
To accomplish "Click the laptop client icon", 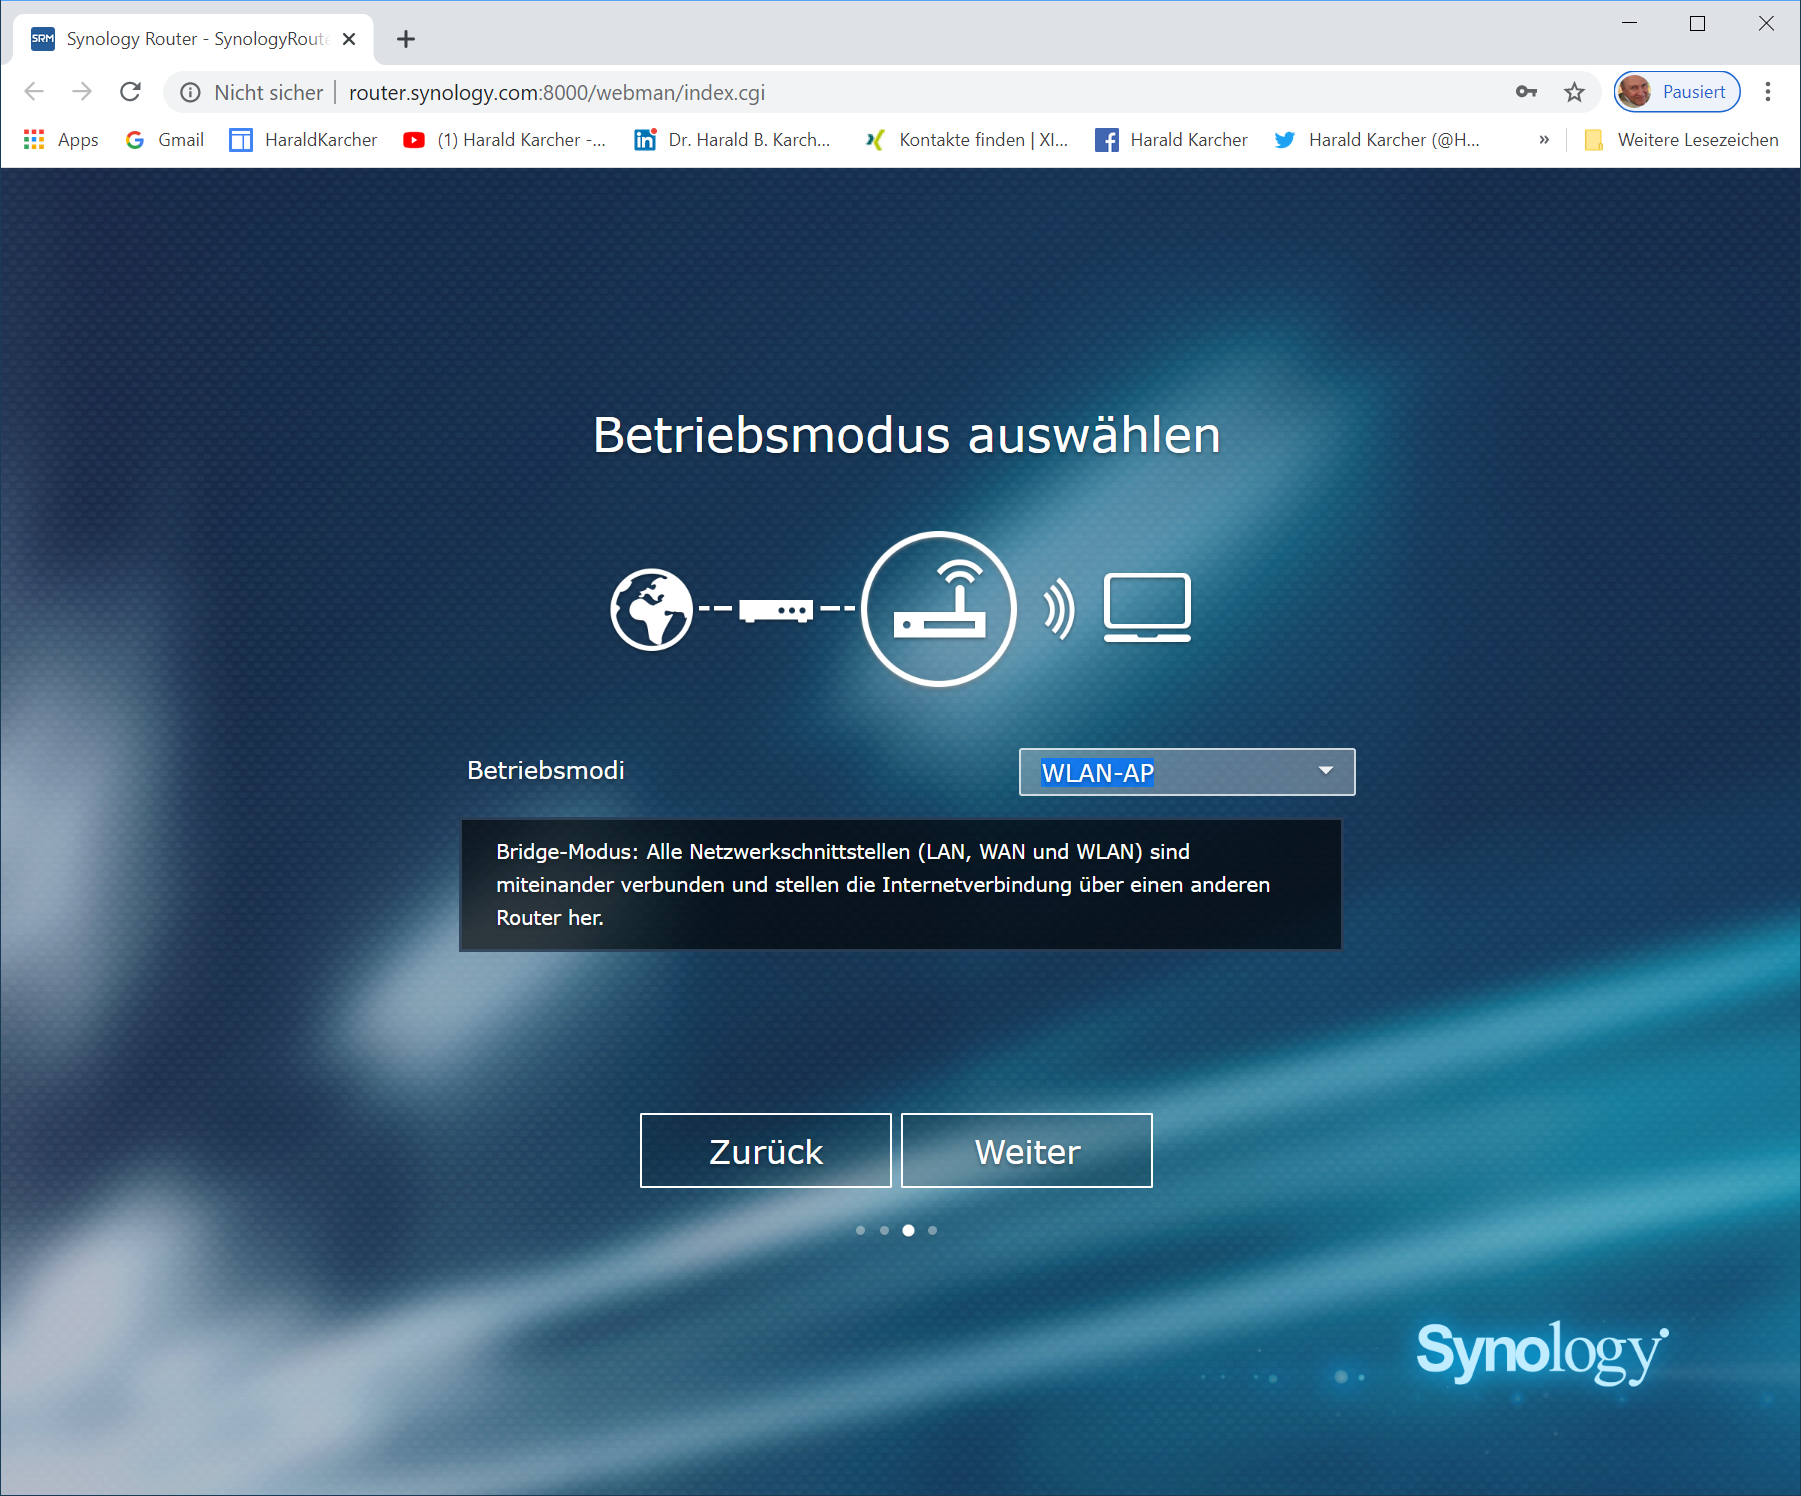I will [1147, 607].
